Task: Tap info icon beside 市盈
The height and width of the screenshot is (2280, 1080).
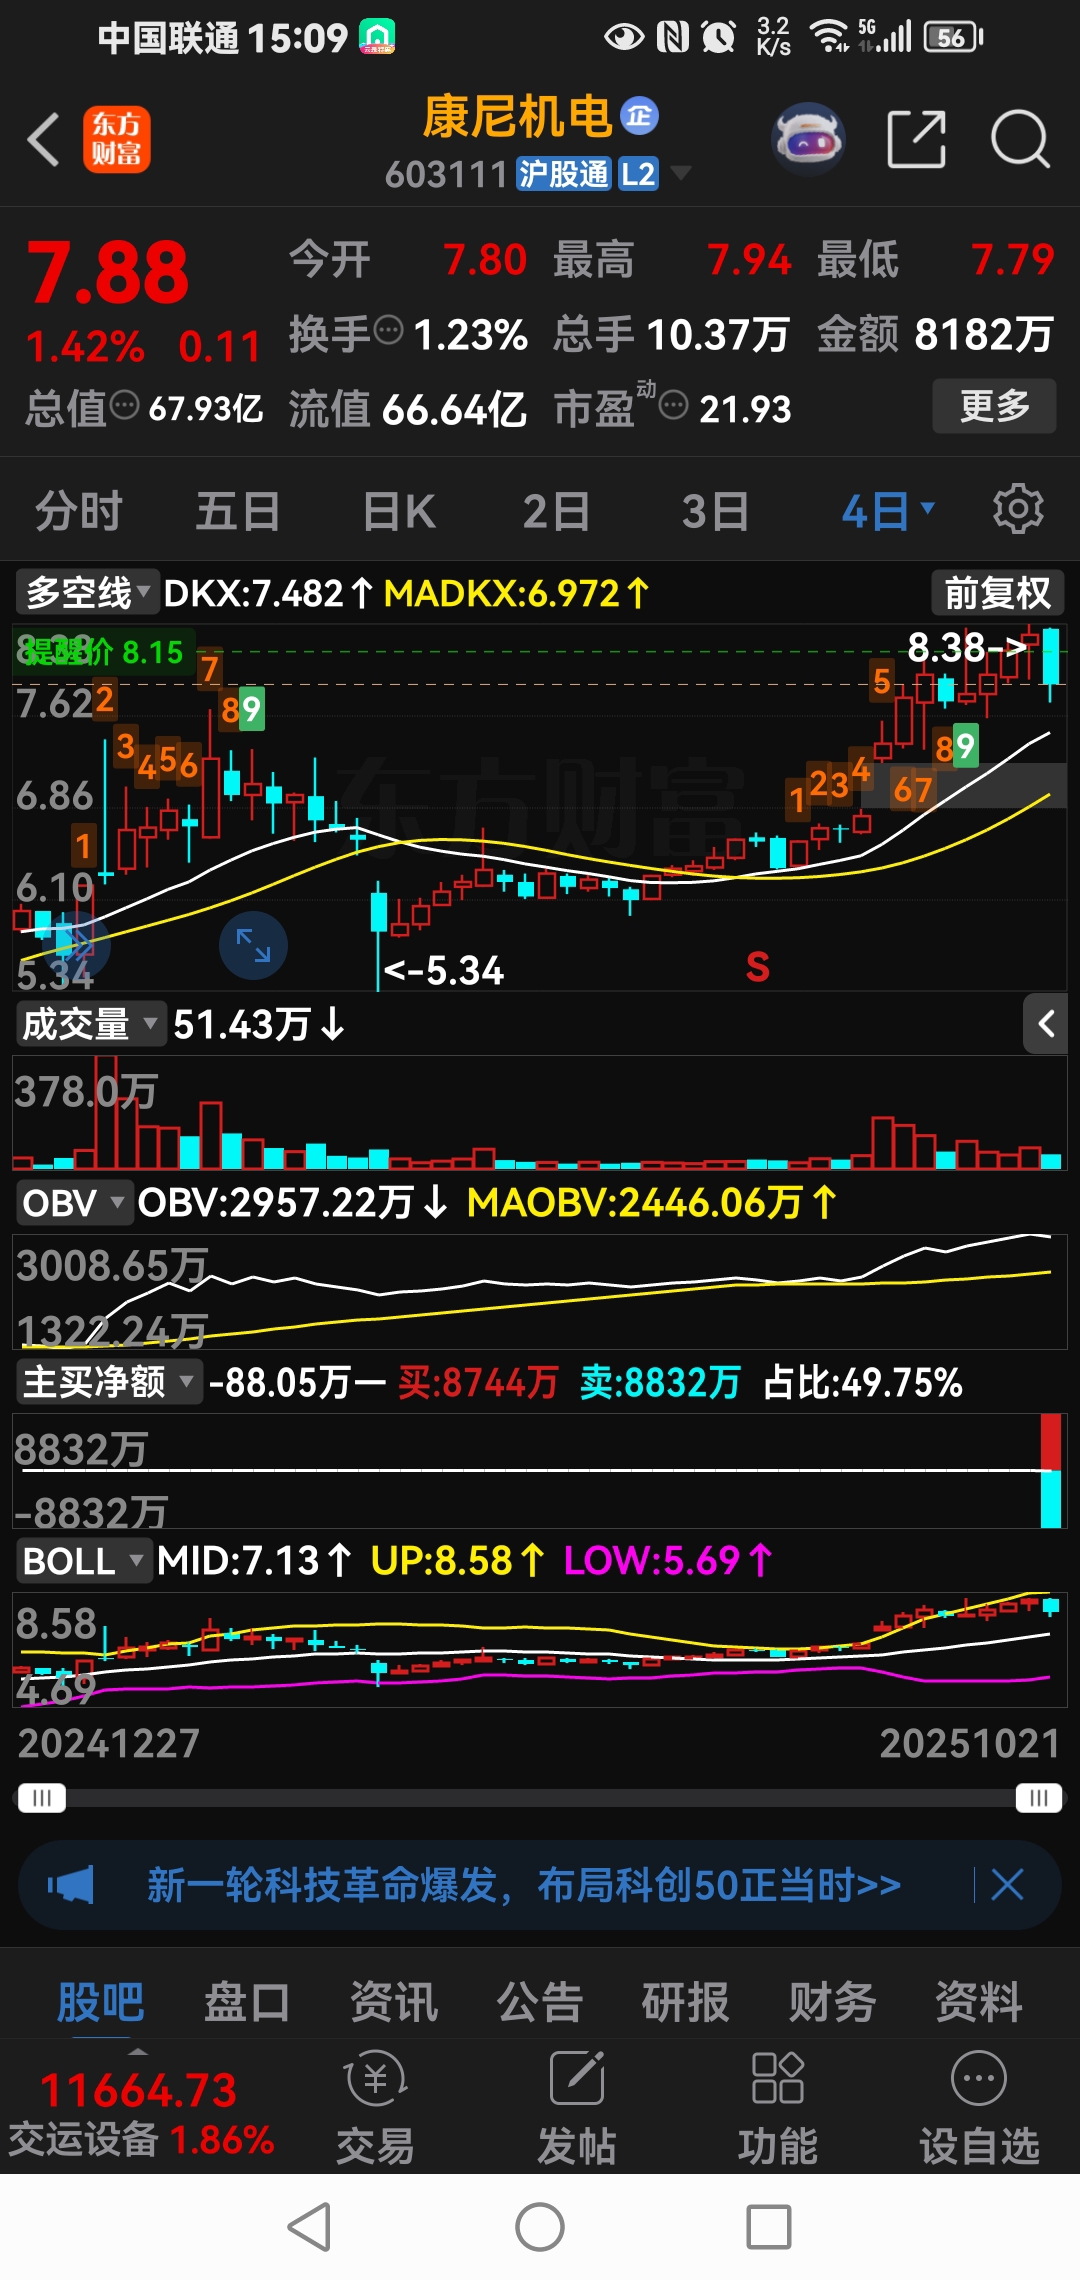Action: [675, 405]
